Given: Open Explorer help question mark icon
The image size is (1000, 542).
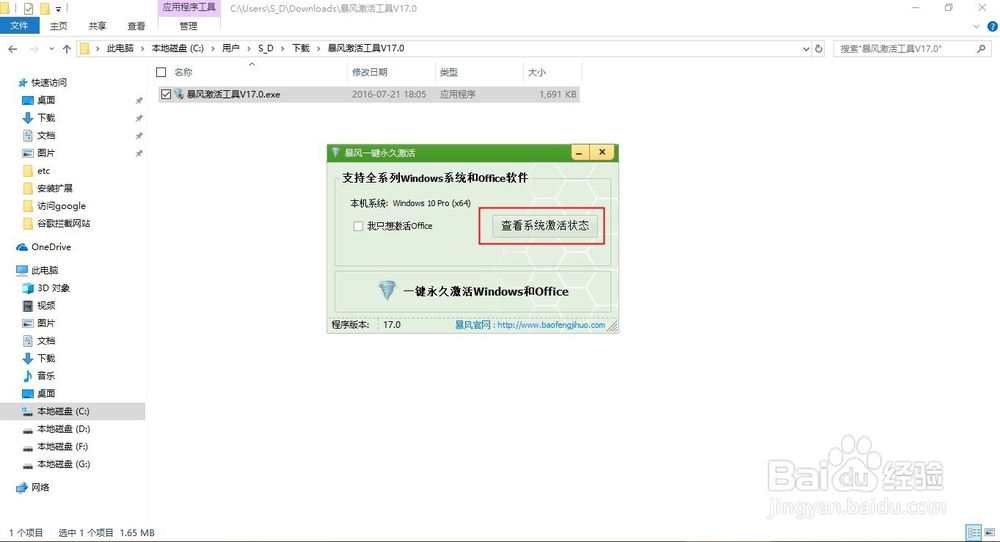Looking at the screenshot, I should tap(992, 26).
